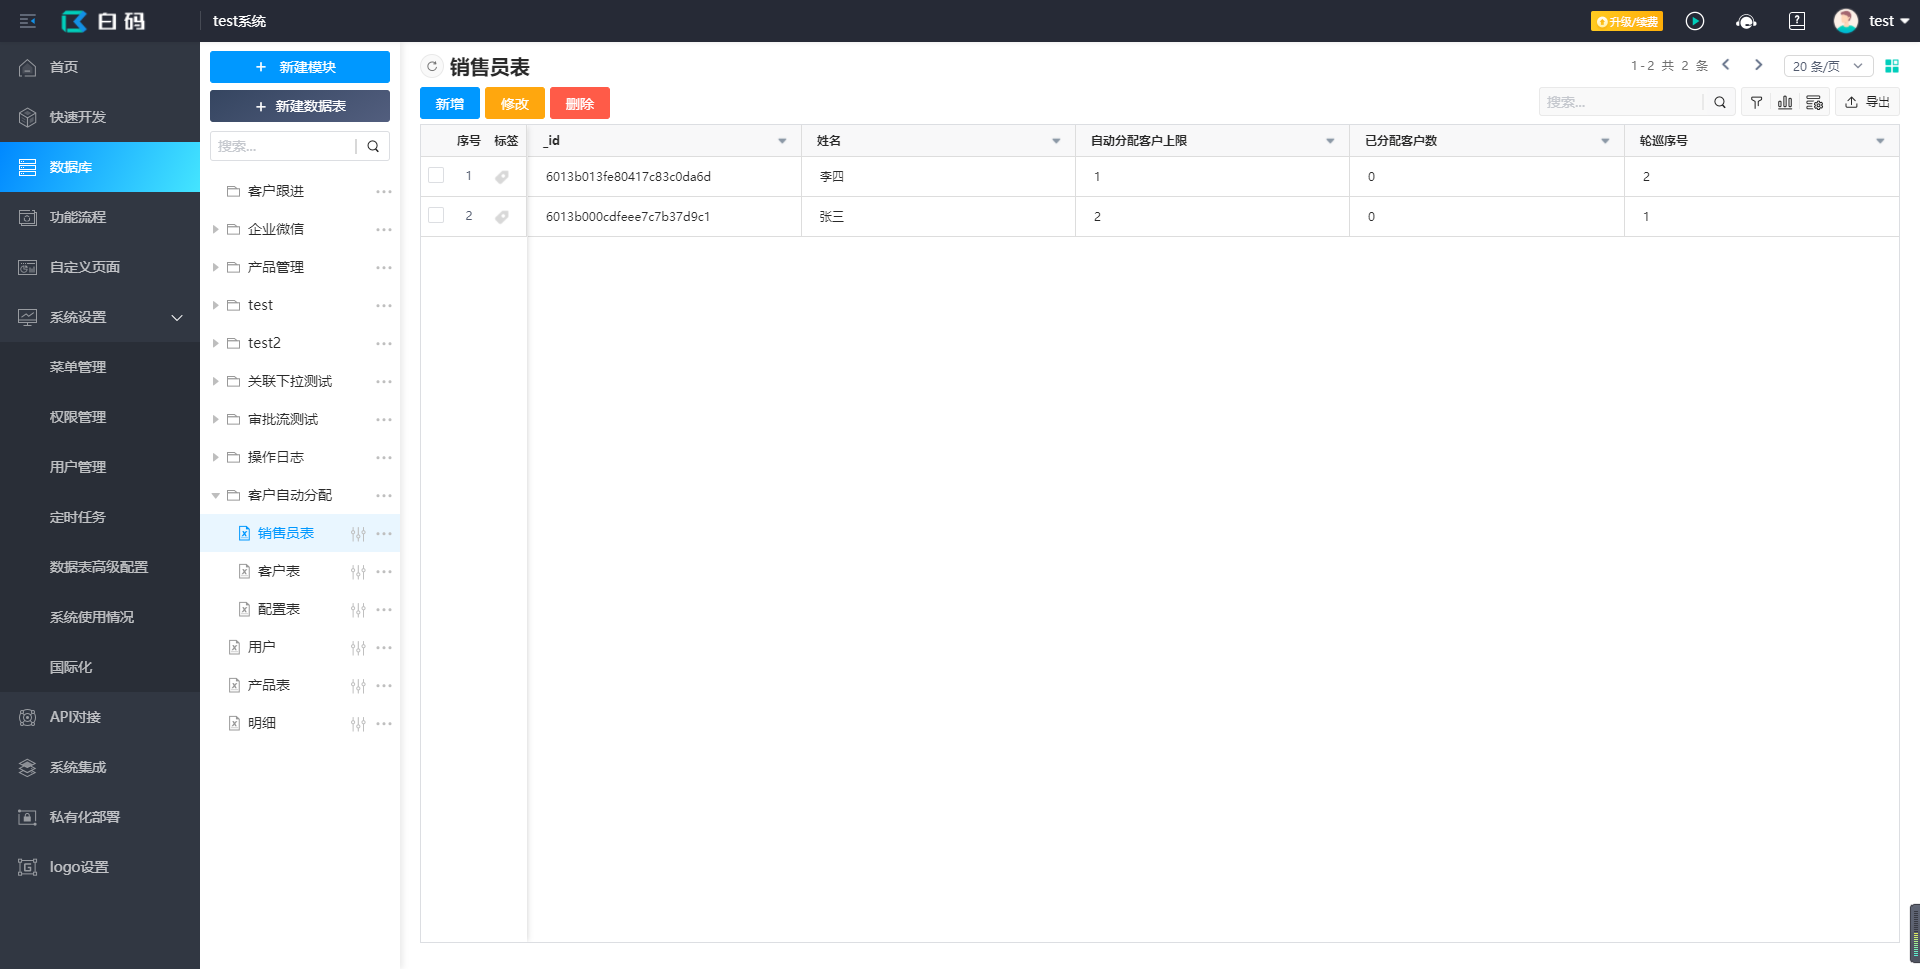Select checkbox for row 张三
The image size is (1920, 969).
coord(436,215)
